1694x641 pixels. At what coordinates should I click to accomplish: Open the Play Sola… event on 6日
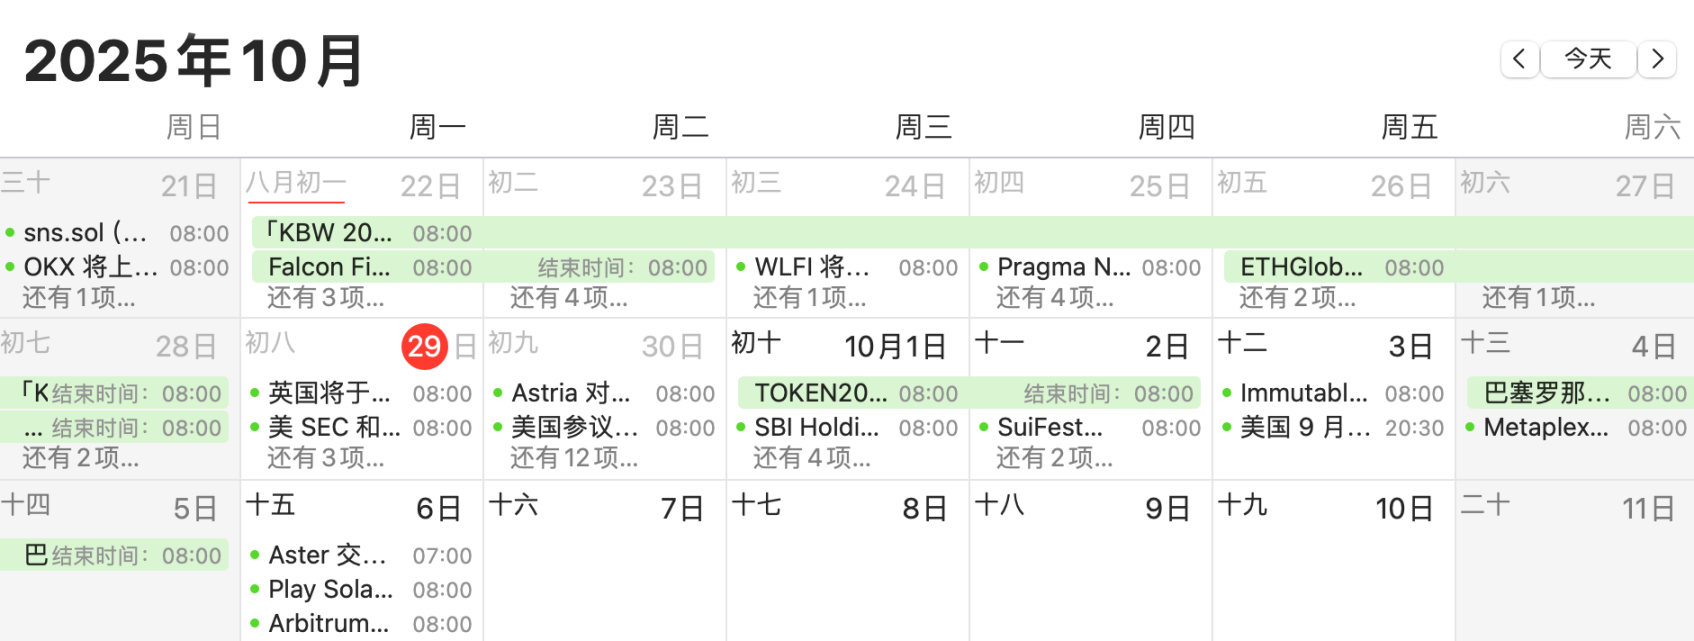(x=360, y=589)
